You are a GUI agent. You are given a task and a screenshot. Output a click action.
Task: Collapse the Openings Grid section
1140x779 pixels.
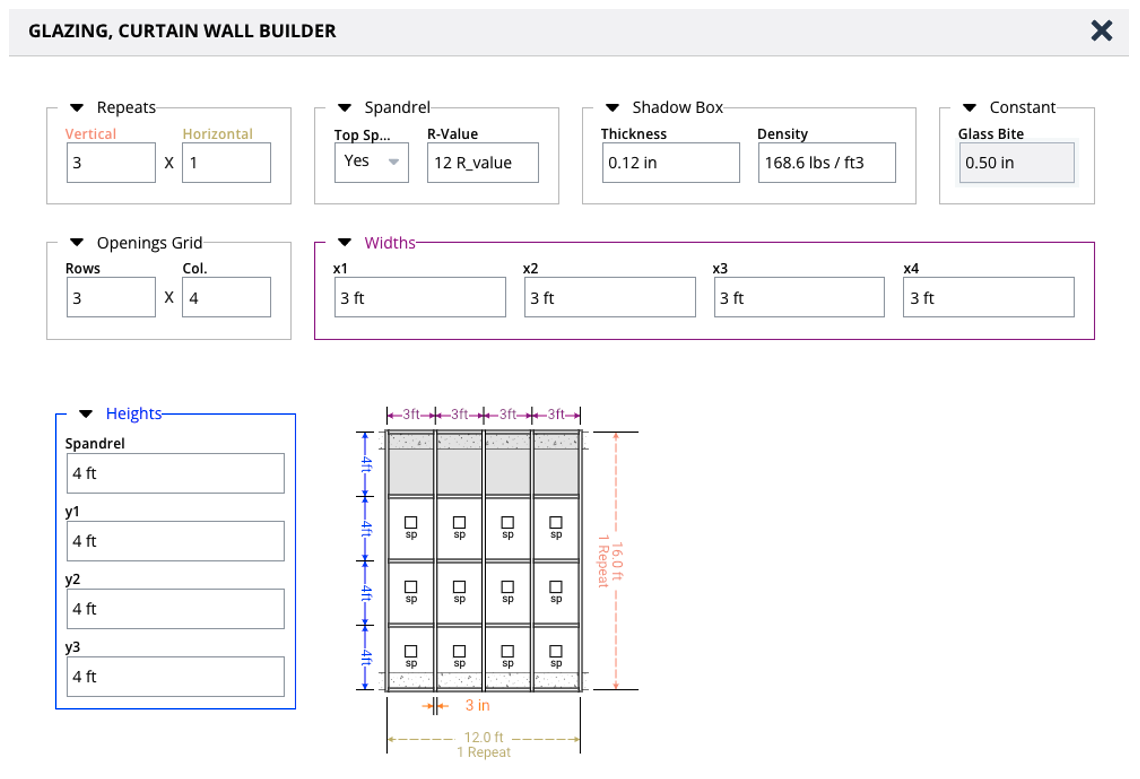pyautogui.click(x=77, y=243)
